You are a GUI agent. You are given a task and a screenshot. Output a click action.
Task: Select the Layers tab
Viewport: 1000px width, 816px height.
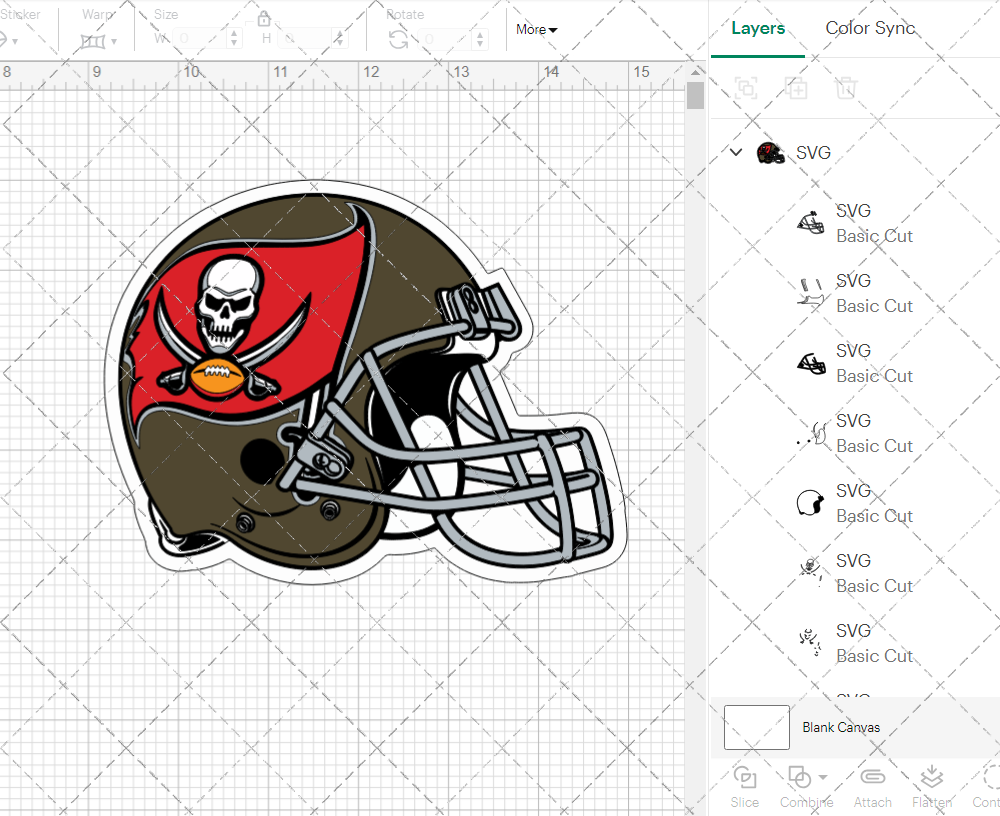click(757, 28)
